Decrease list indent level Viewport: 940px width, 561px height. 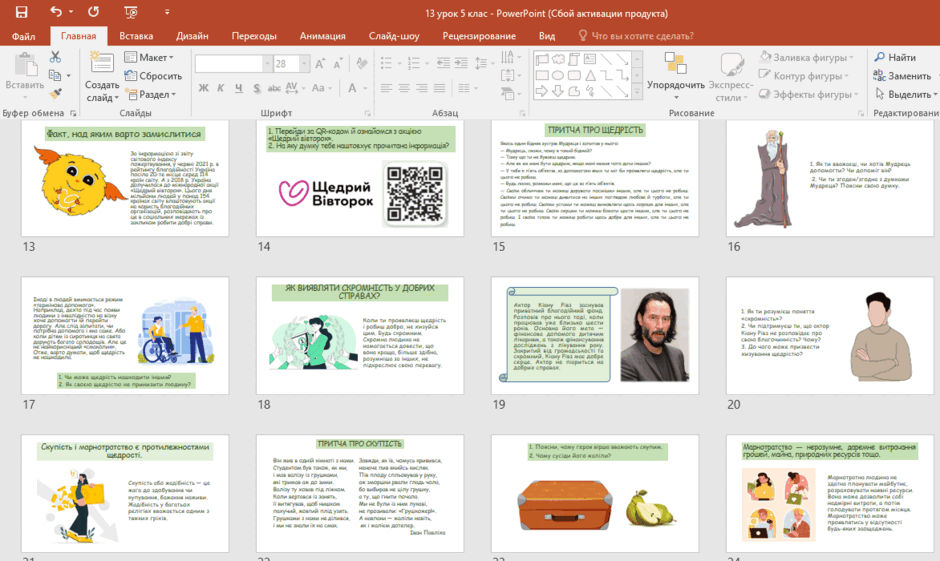click(x=443, y=63)
